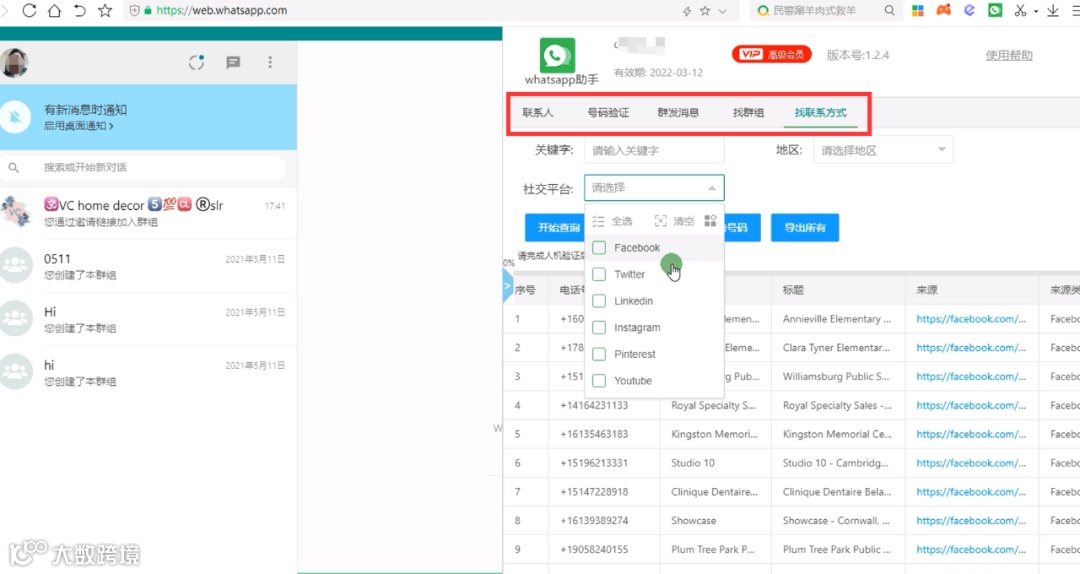This screenshot has height=574, width=1080.
Task: Click the purple e extension icon
Action: (x=969, y=10)
